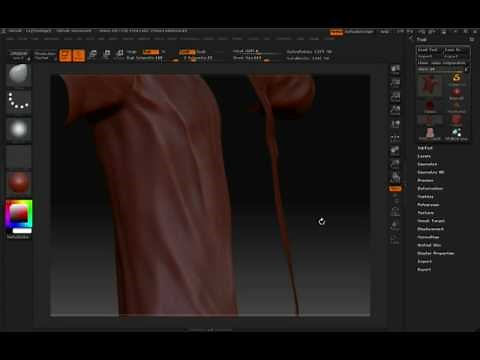
Task: Expand the Geometry HD sub-palette
Action: pos(431,172)
